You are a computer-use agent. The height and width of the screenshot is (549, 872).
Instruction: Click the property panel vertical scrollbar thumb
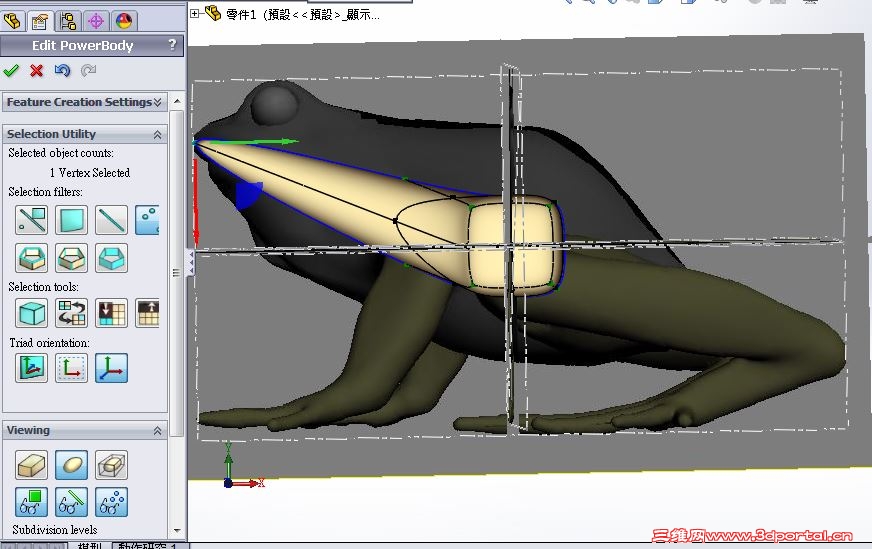[x=176, y=273]
